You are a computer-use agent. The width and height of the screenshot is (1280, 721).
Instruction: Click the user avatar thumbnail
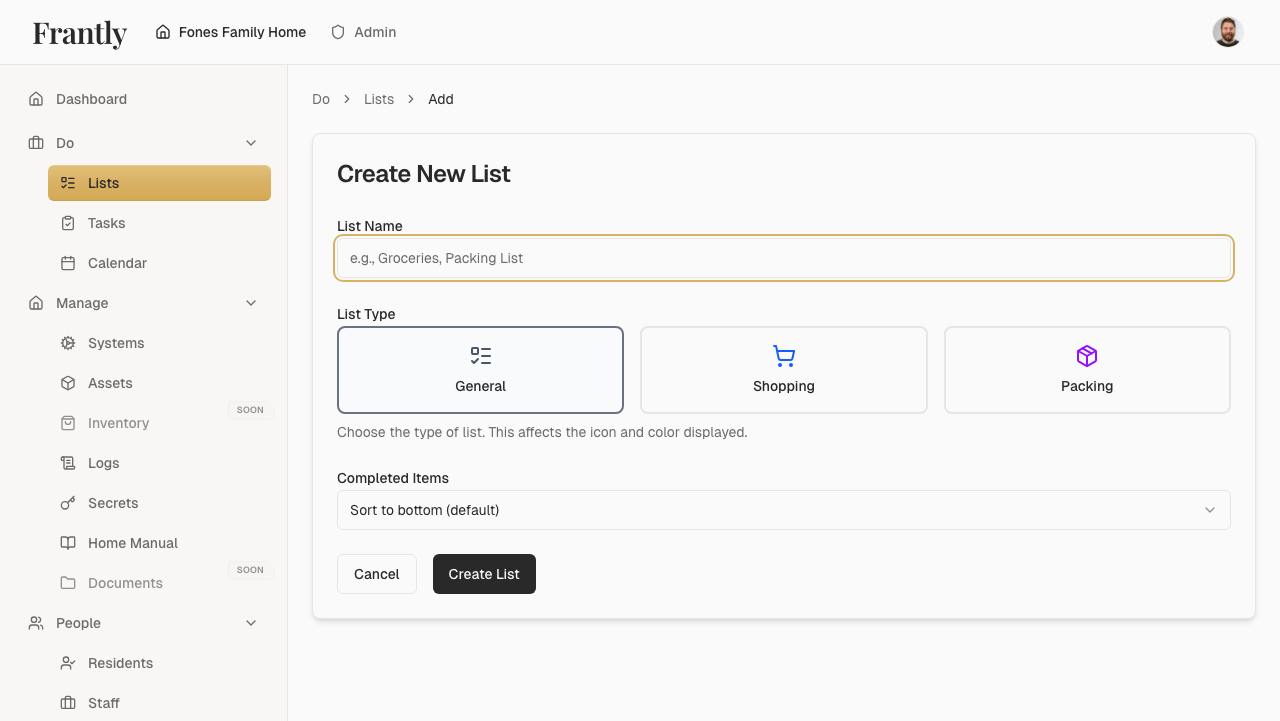point(1227,31)
